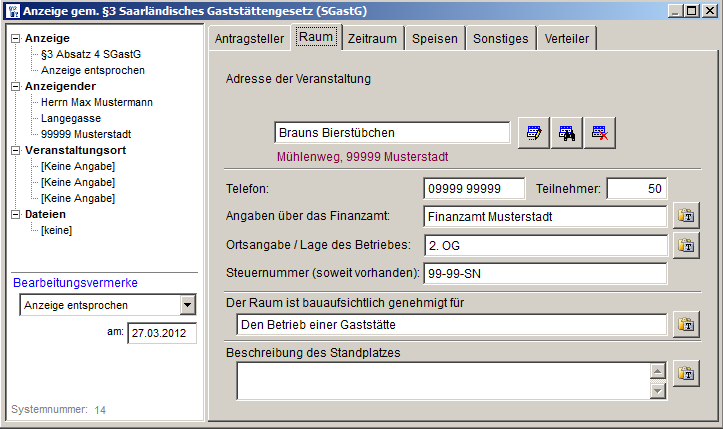
Task: Open the Bearbeitungsvermerke dropdown
Action: coord(187,305)
